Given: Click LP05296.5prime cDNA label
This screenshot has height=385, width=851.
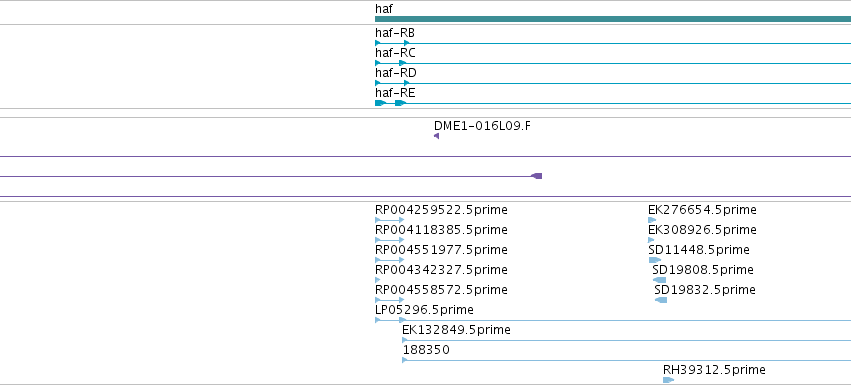Looking at the screenshot, I should [424, 310].
